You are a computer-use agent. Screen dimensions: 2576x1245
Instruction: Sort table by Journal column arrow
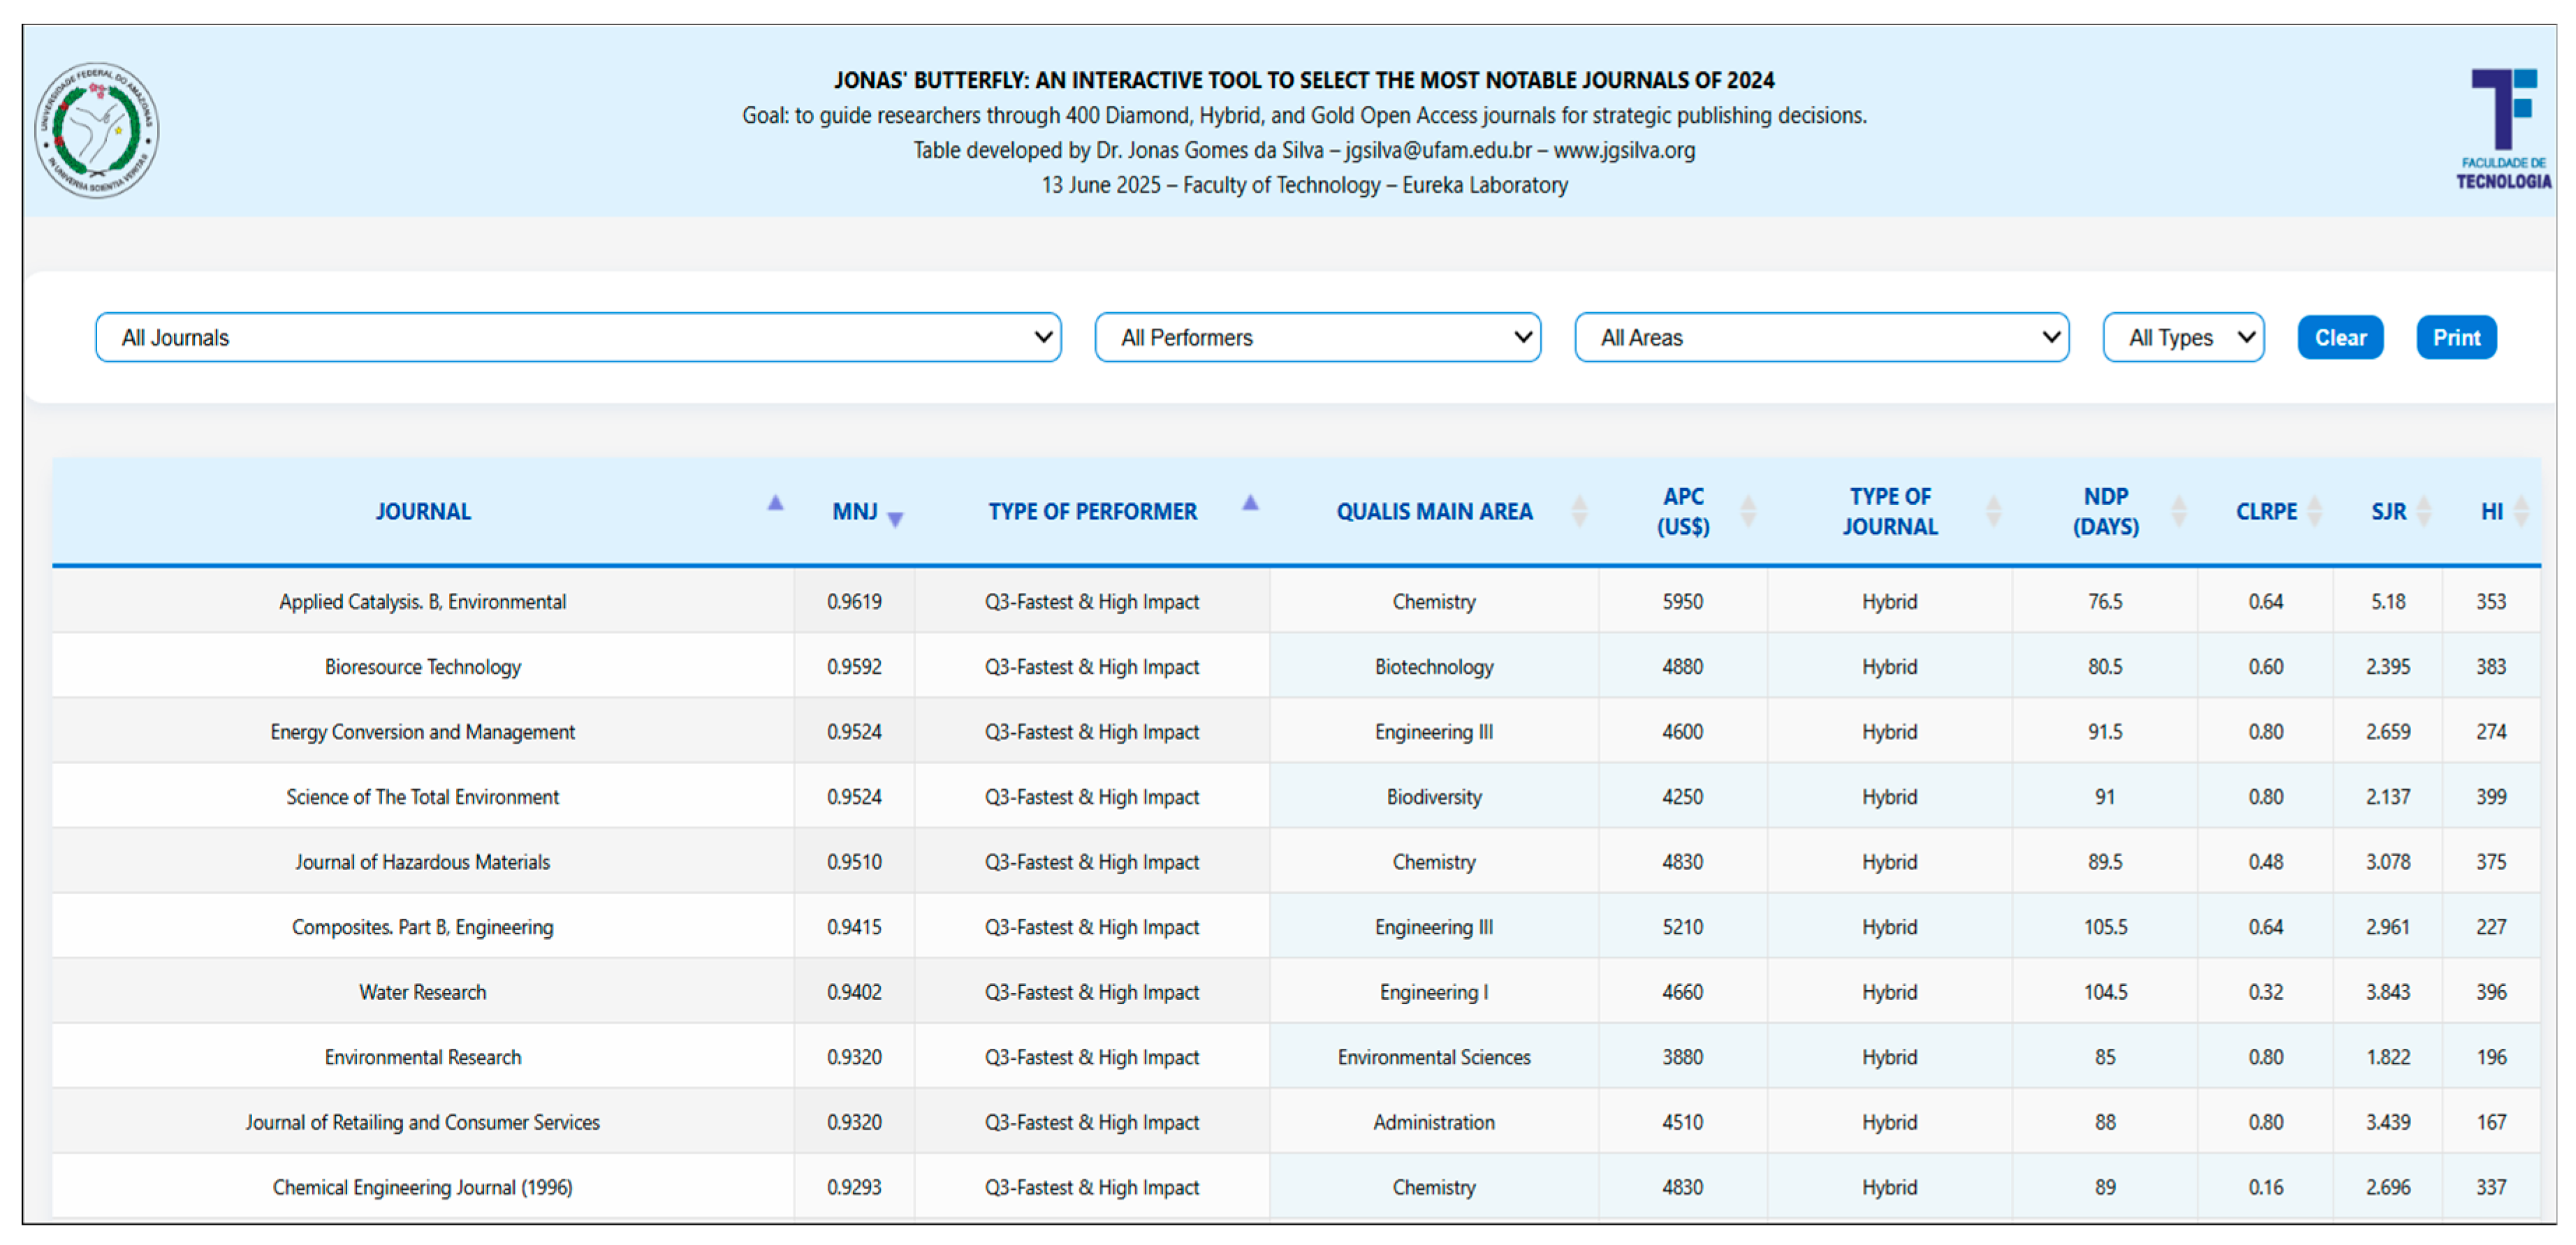[x=775, y=503]
